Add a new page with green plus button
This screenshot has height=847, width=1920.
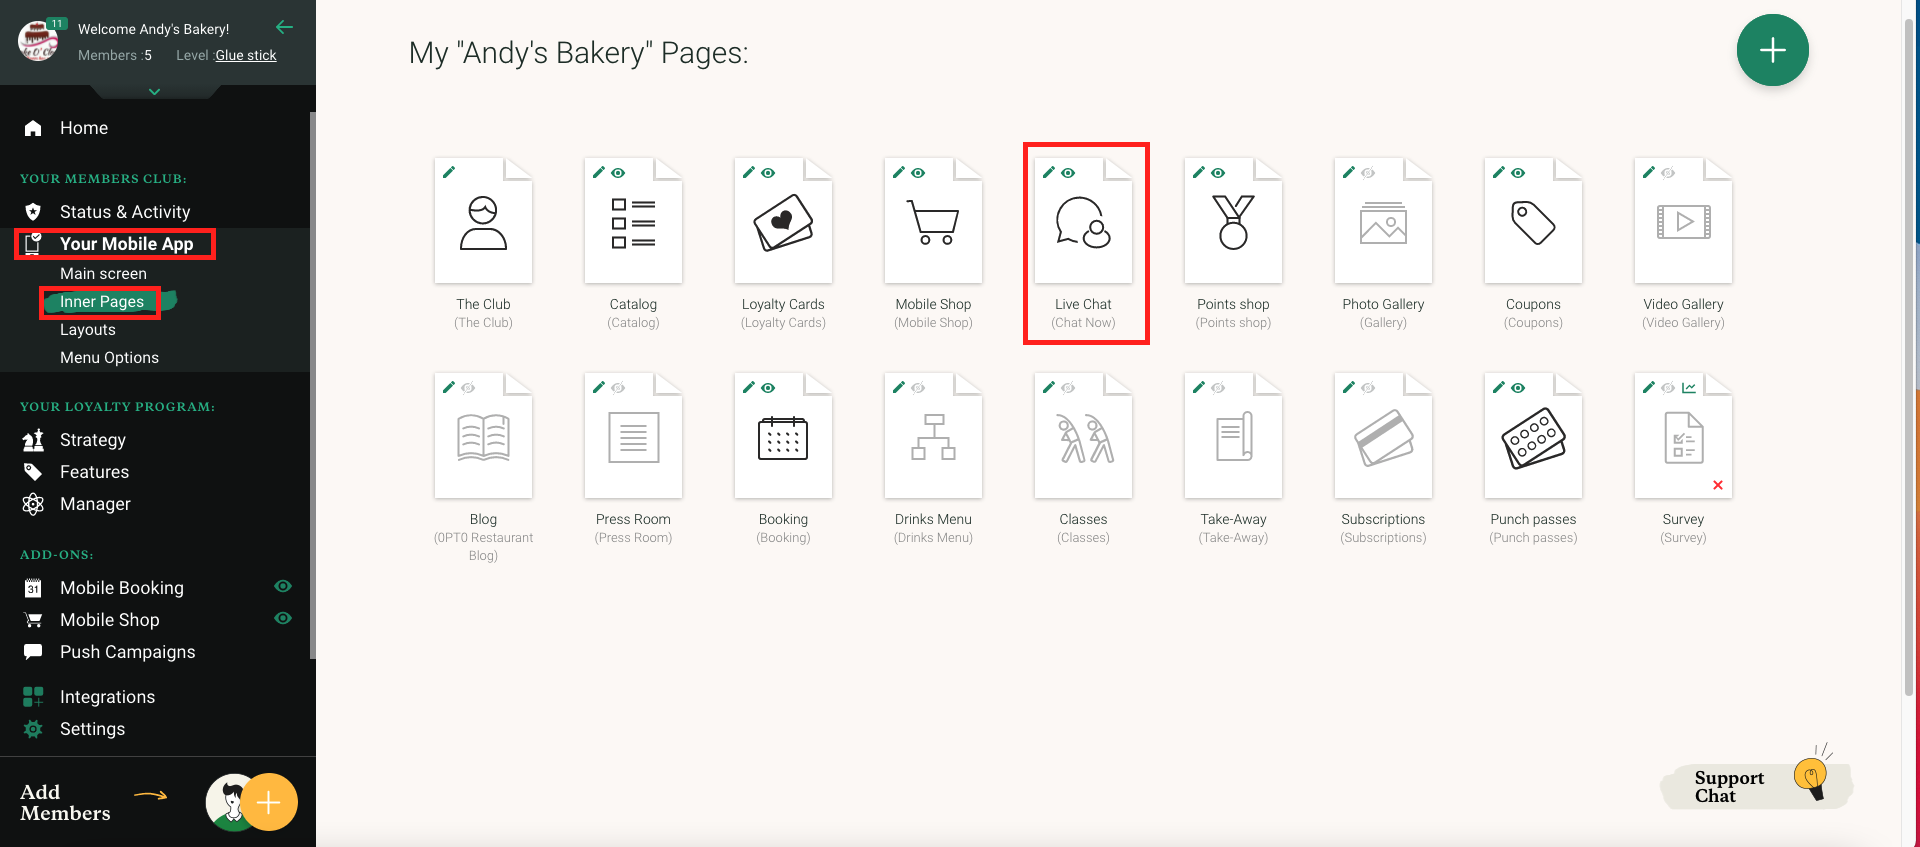(1772, 50)
